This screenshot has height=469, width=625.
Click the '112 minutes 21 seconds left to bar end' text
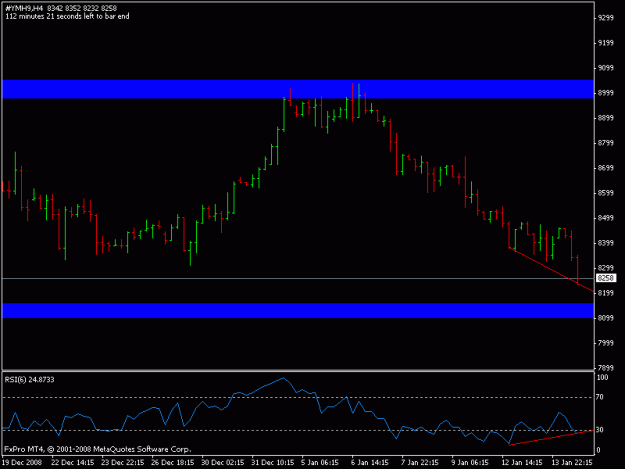pyautogui.click(x=67, y=16)
